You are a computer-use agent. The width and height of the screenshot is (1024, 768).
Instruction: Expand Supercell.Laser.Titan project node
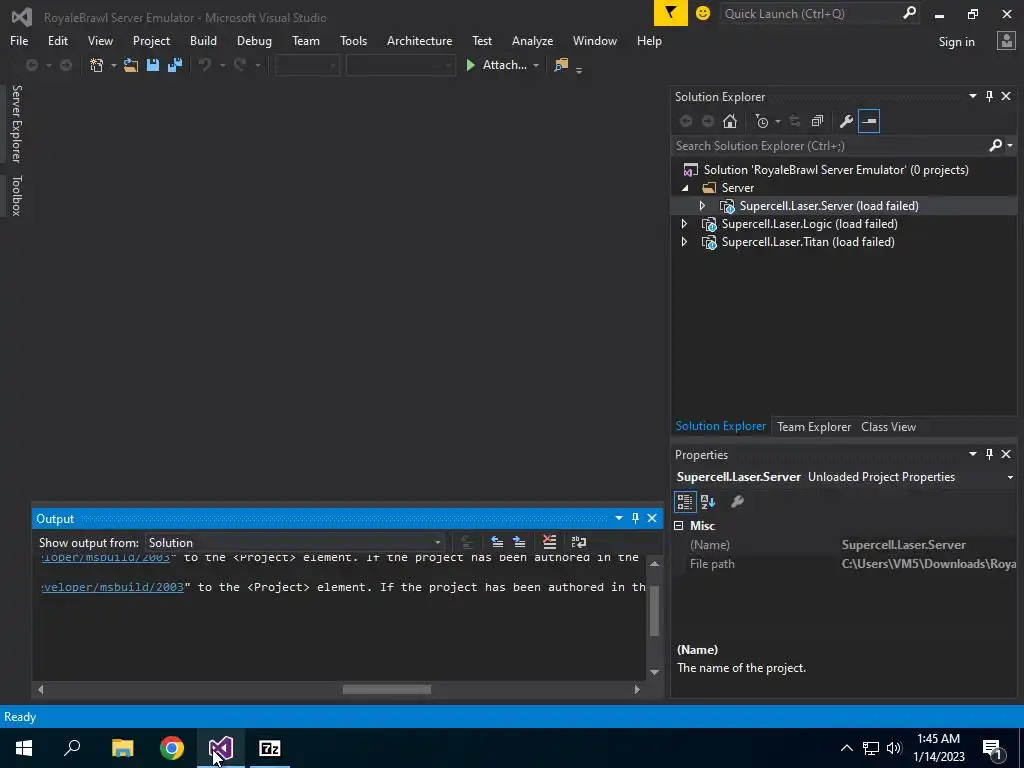point(684,242)
